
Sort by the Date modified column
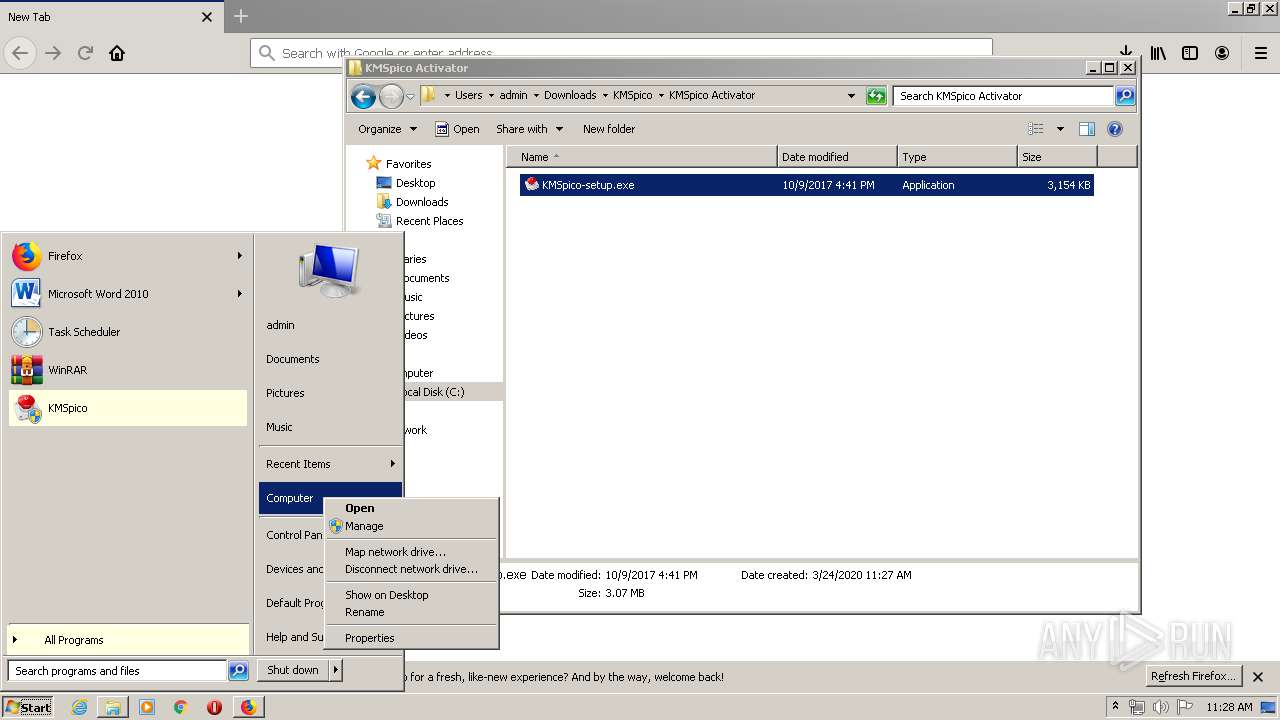coord(837,157)
